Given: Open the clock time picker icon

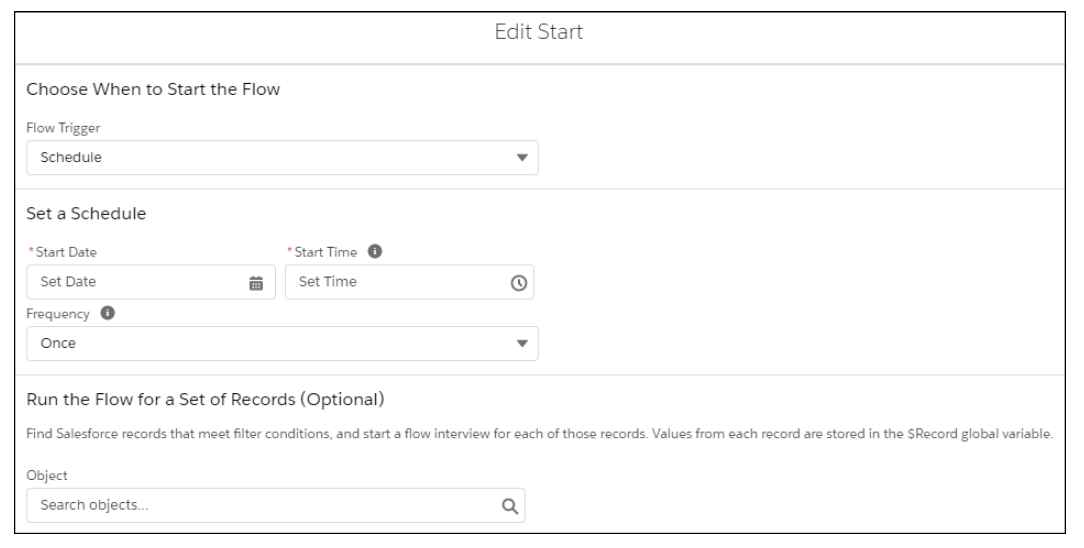Looking at the screenshot, I should [518, 283].
